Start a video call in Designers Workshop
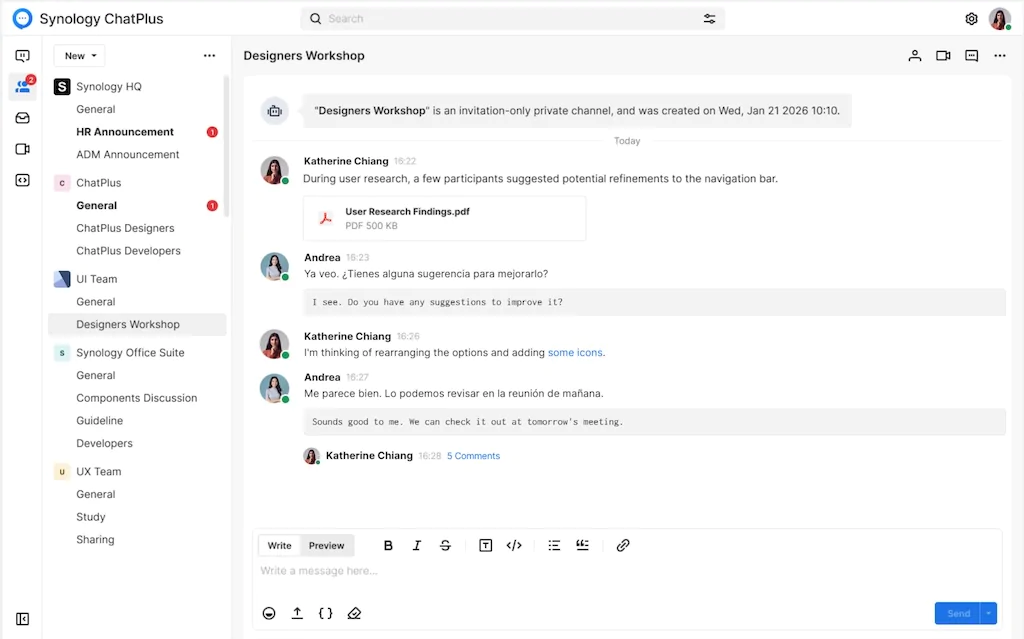Viewport: 1024px width, 639px height. [943, 56]
